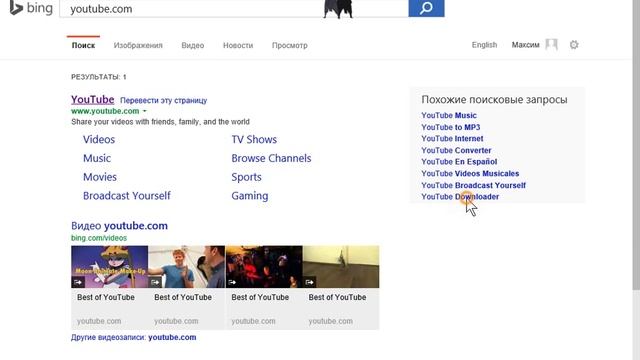
Task: Click play arrow icon on cartoon thumbnail
Action: coord(78,282)
